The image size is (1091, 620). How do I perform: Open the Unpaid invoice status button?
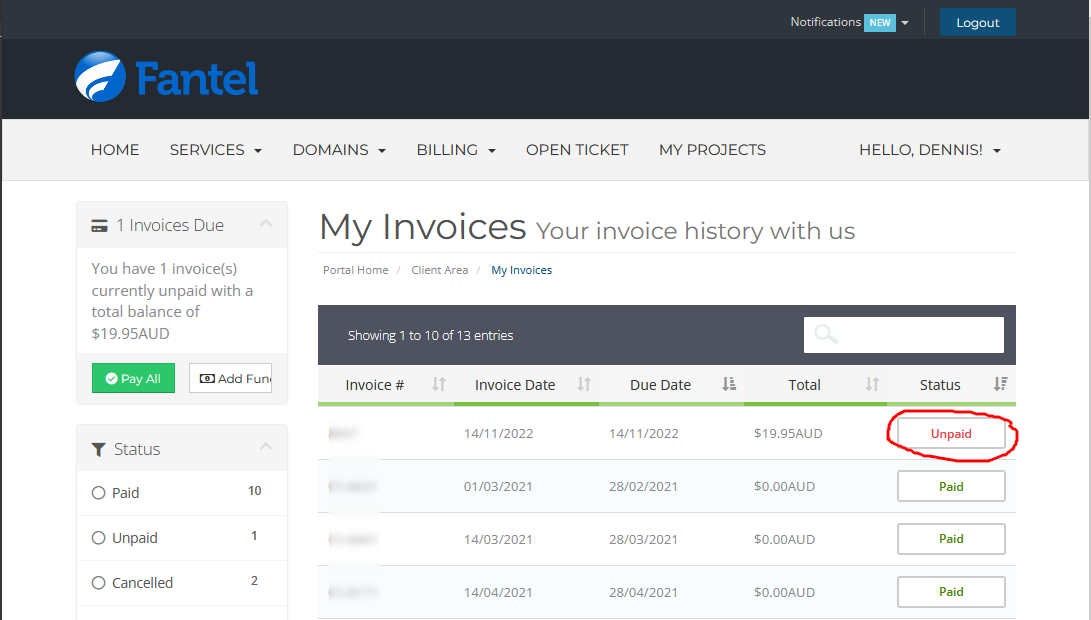click(x=951, y=434)
